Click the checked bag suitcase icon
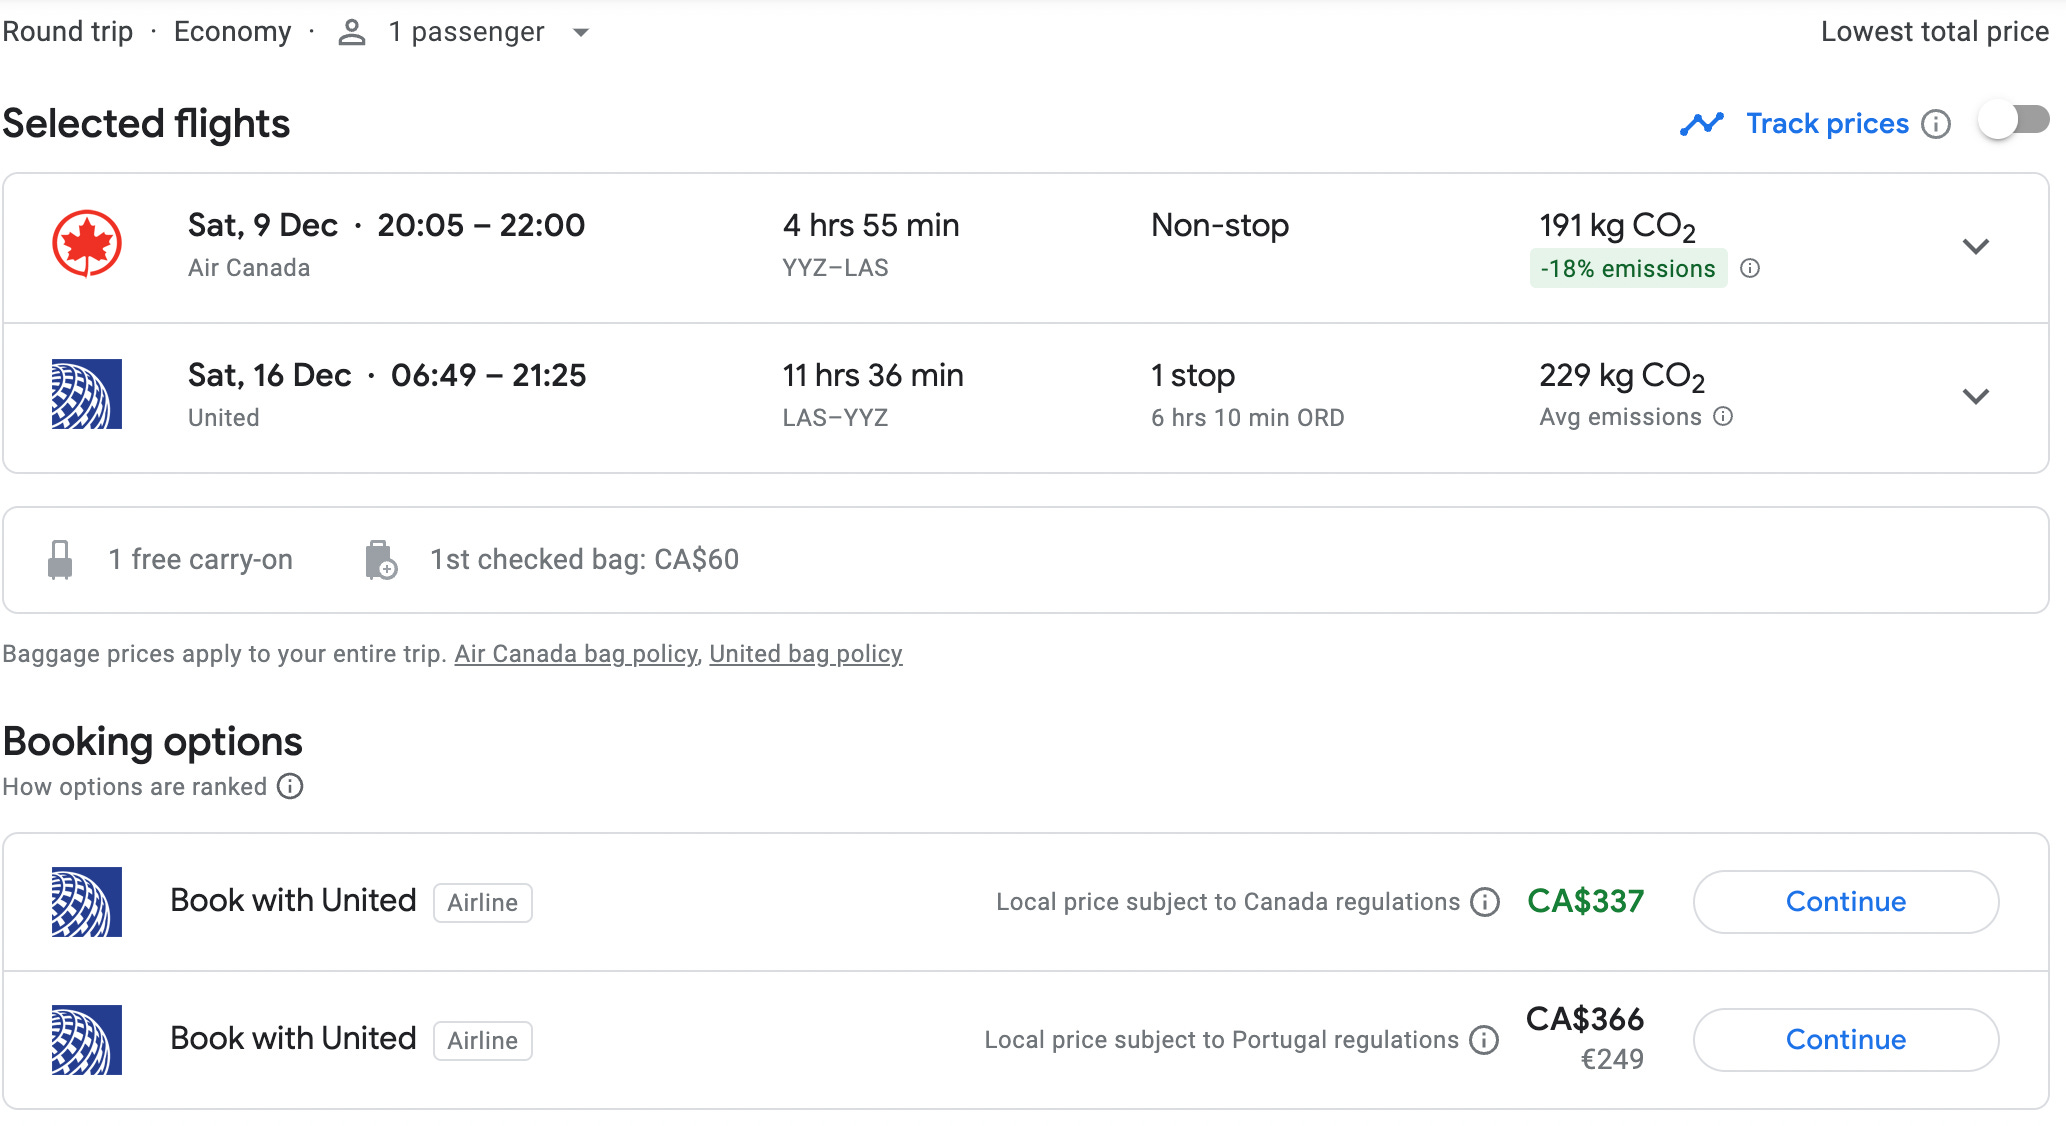Viewport: 2066px width, 1126px height. click(x=380, y=560)
